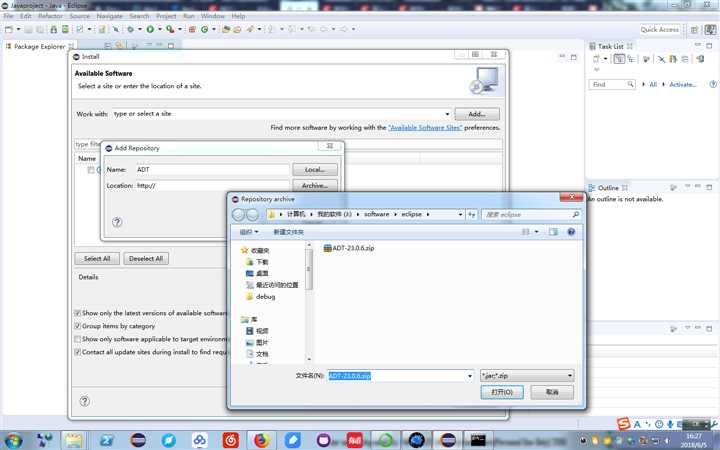The height and width of the screenshot is (450, 720).
Task: Select the debug folder in sidebar
Action: tap(261, 297)
